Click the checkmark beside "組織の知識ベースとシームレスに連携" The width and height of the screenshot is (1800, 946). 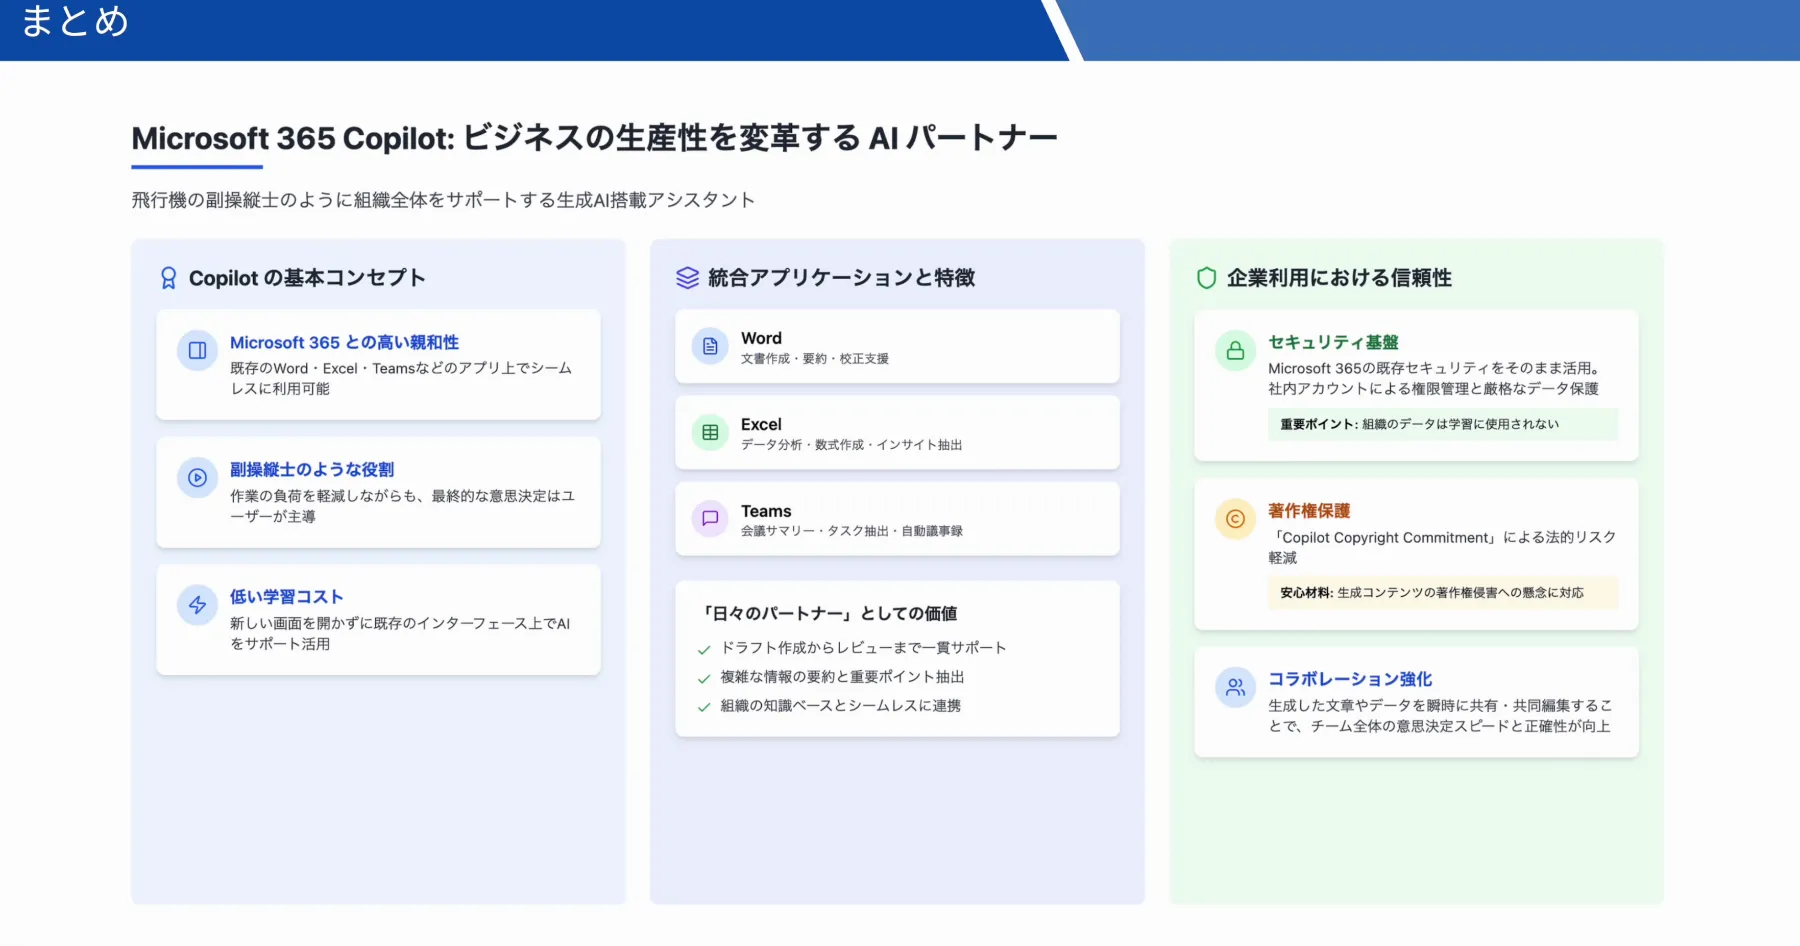(x=704, y=707)
